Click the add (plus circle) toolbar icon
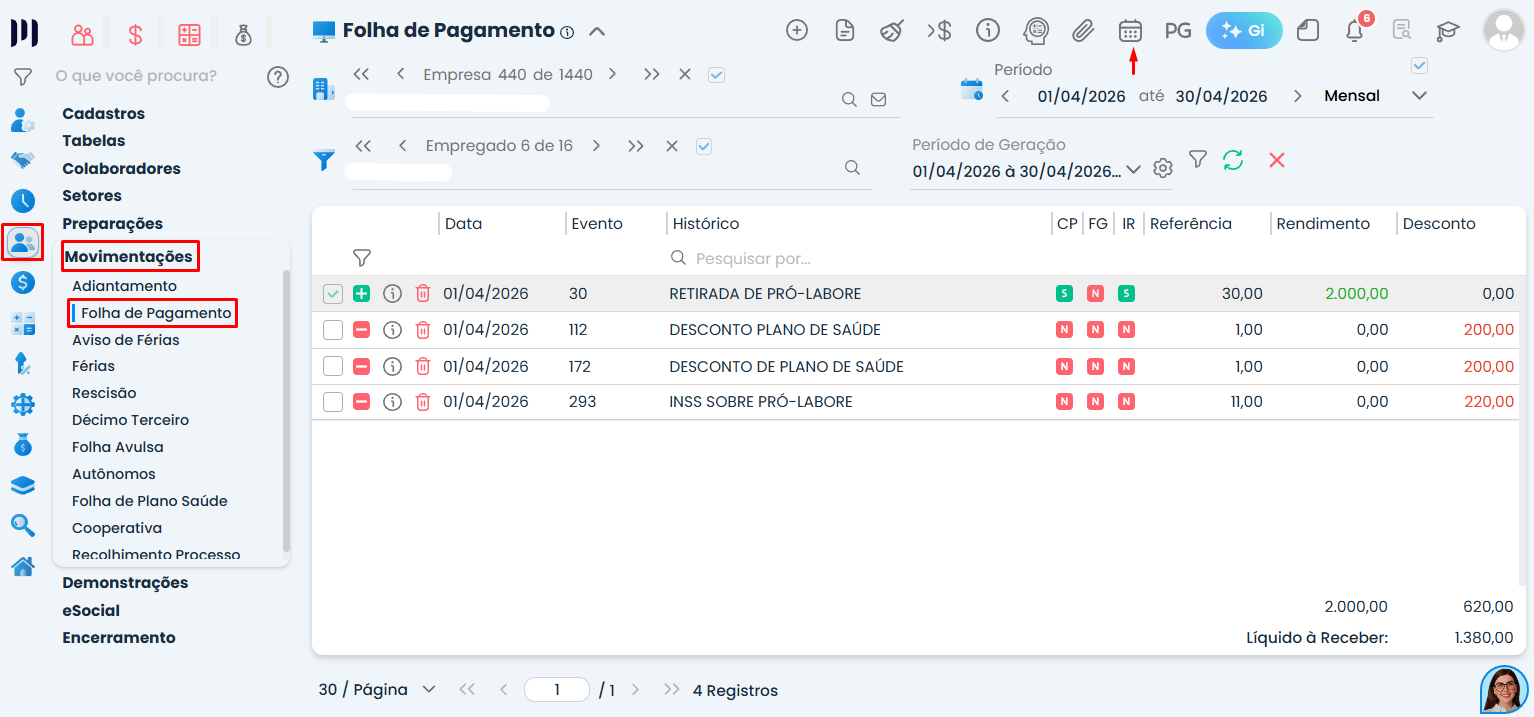Image resolution: width=1534 pixels, height=717 pixels. [797, 30]
